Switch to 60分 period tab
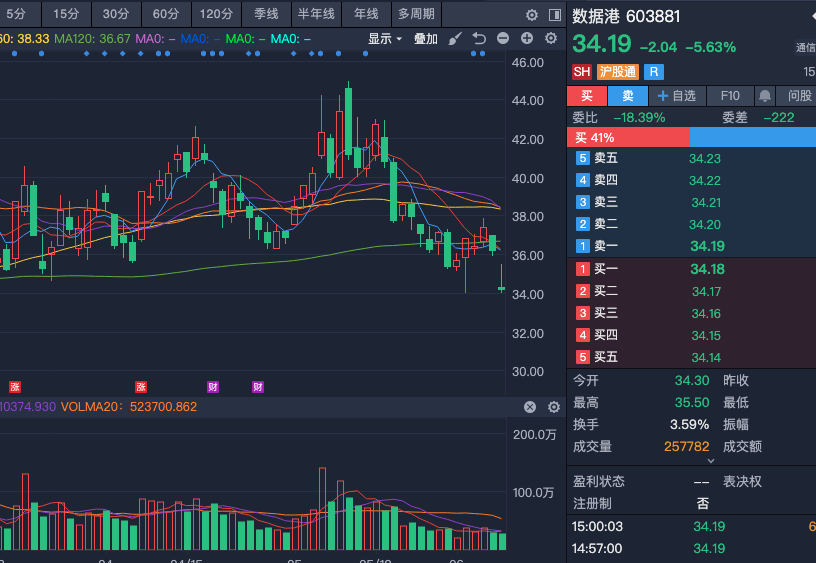This screenshot has height=563, width=816. [x=165, y=14]
